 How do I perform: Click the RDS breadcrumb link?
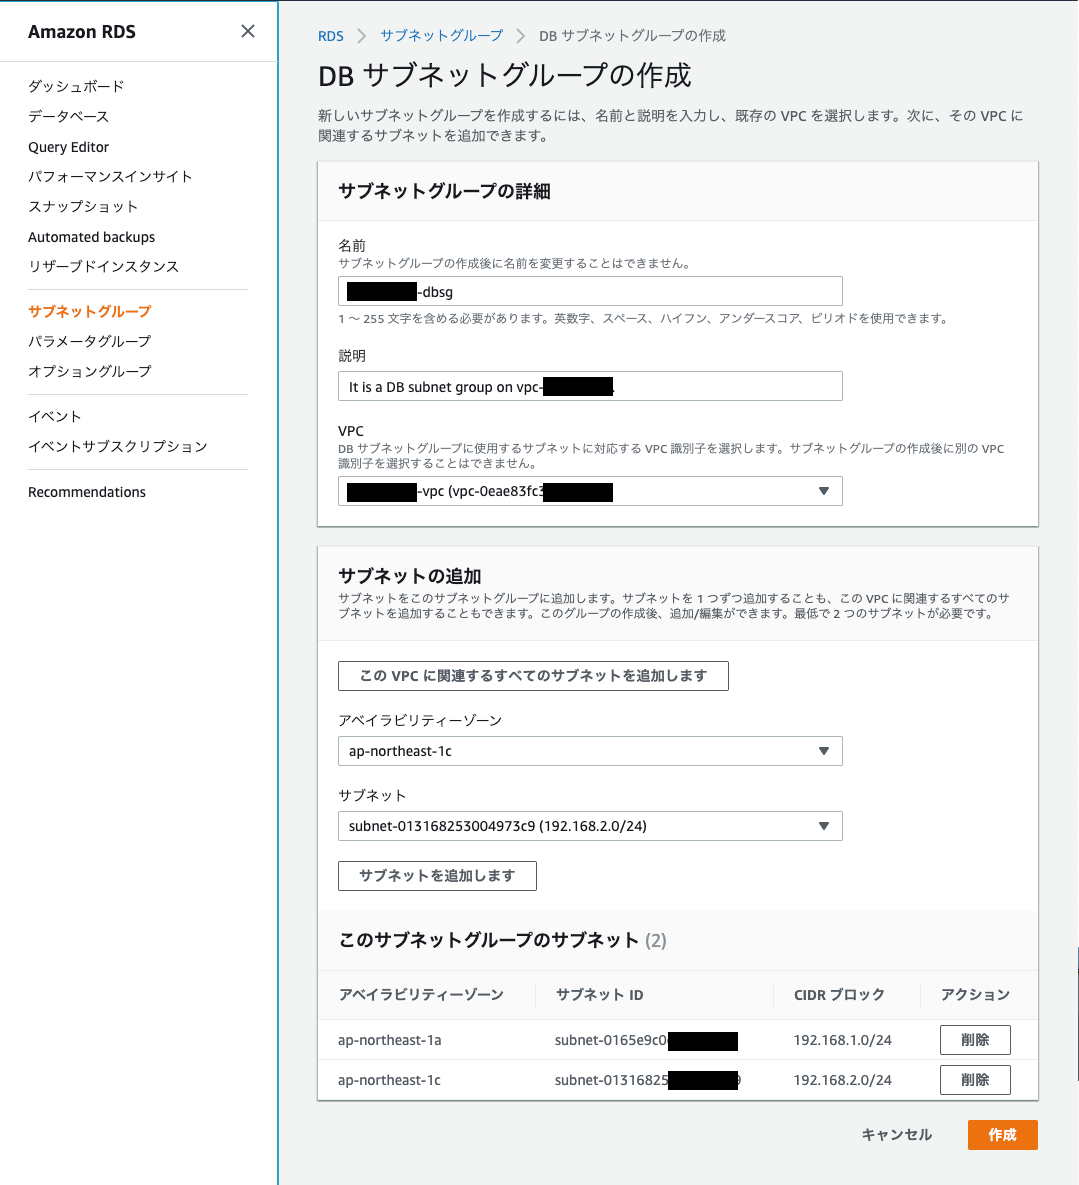click(x=330, y=35)
